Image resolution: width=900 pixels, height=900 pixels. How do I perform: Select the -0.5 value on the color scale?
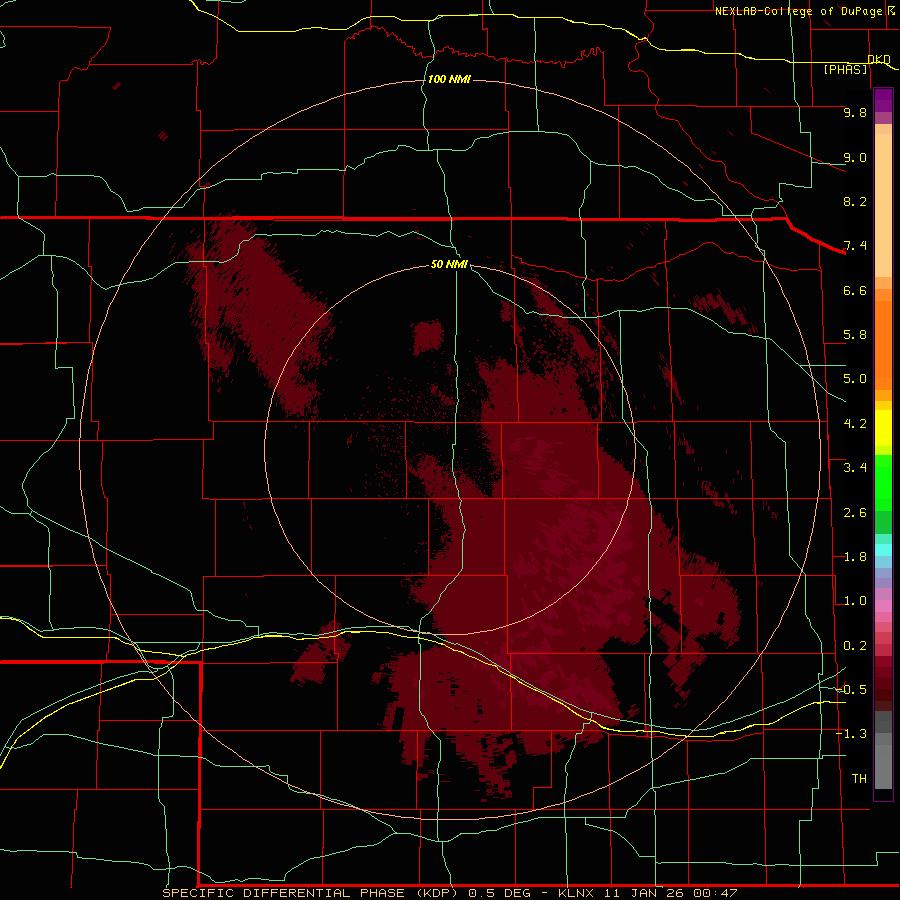pyautogui.click(x=851, y=690)
